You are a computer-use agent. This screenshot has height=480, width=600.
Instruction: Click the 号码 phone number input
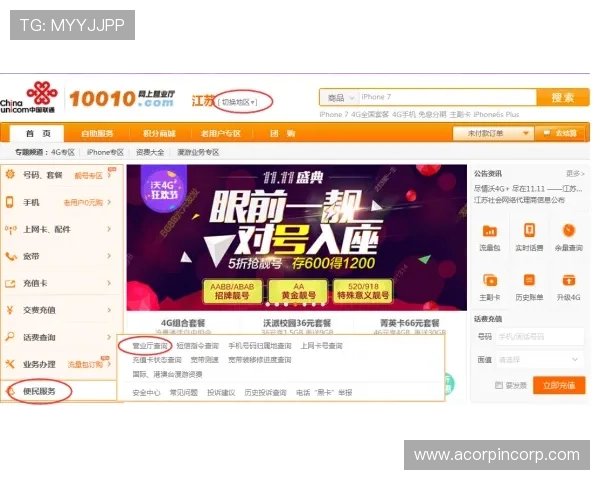(540, 337)
